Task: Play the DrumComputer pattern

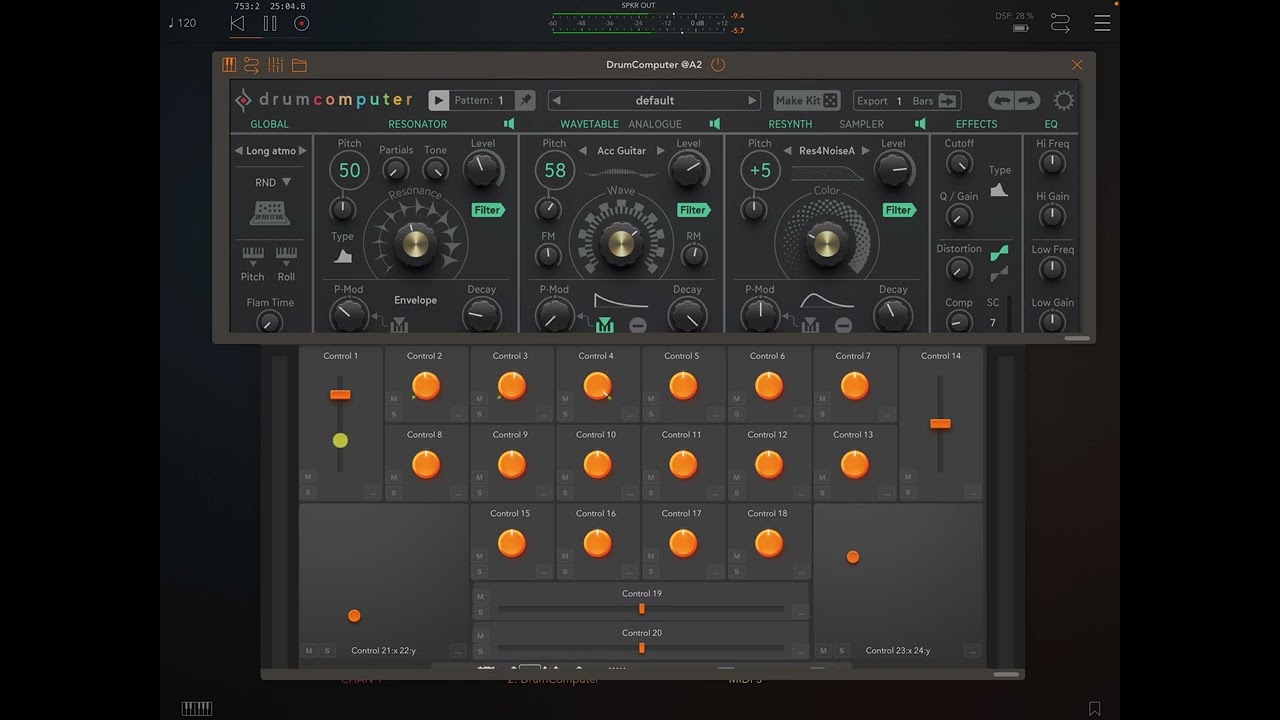Action: point(439,100)
